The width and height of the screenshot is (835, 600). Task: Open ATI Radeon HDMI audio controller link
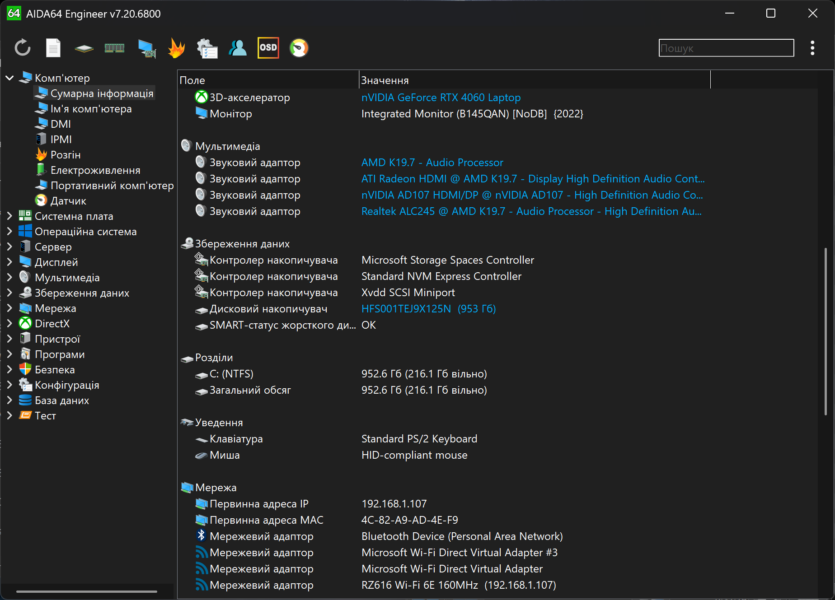[533, 179]
